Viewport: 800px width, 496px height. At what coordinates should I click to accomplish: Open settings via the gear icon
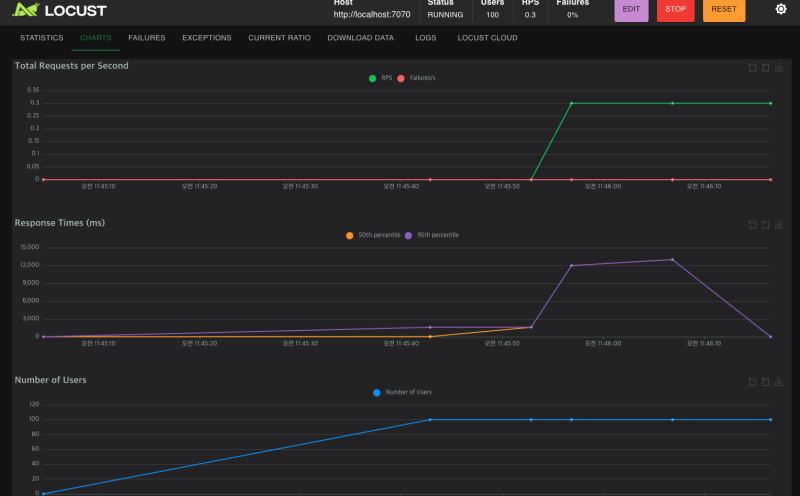(x=781, y=9)
